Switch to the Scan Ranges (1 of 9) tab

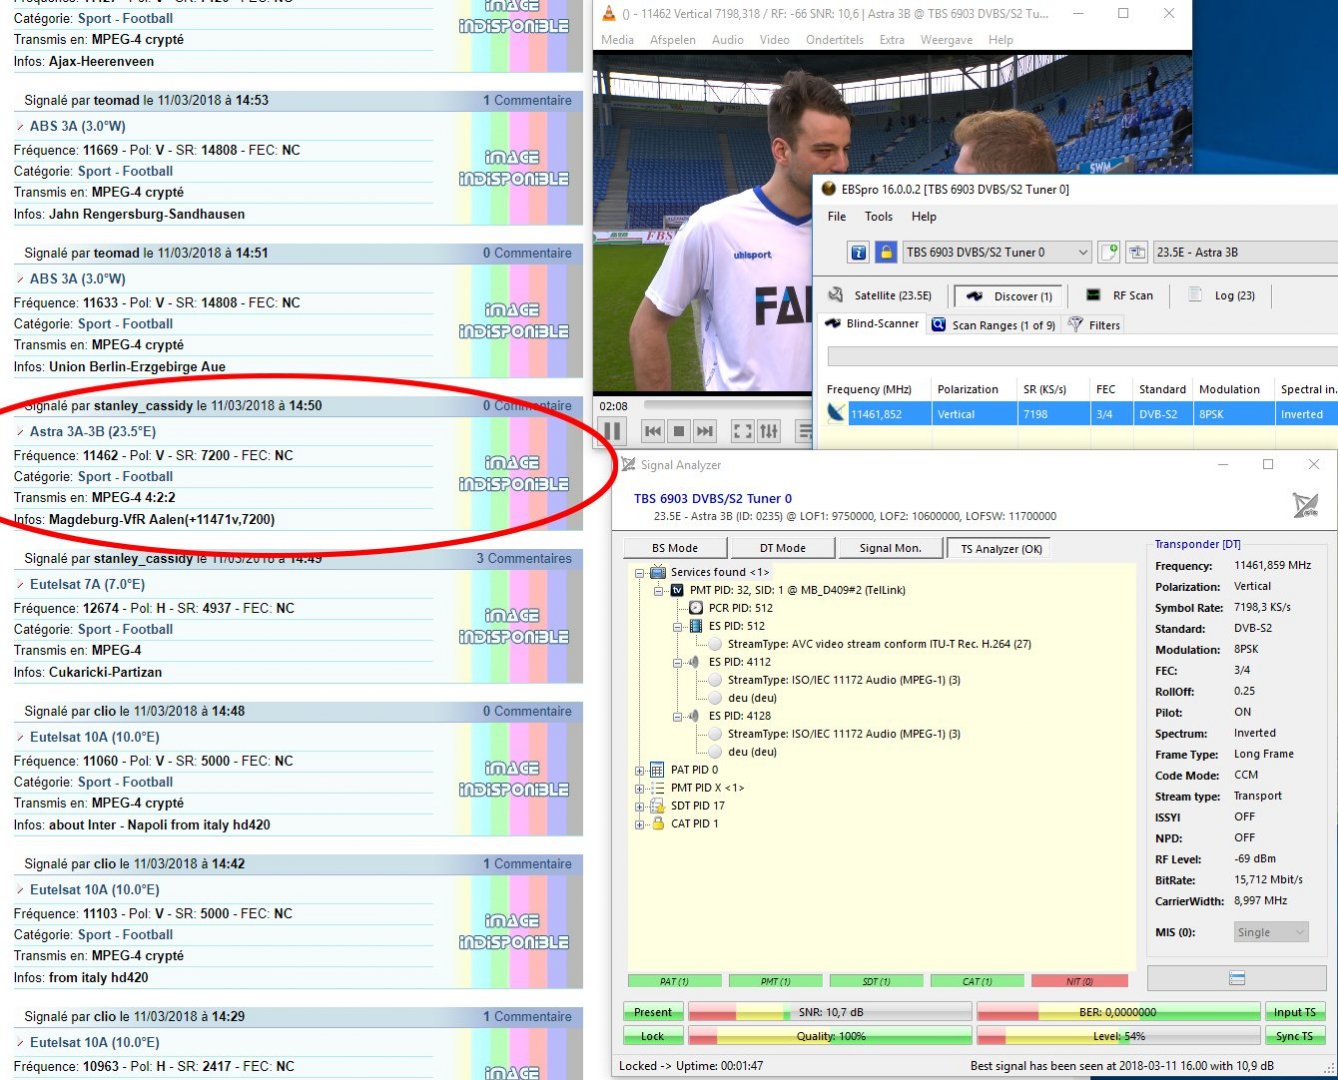point(993,324)
